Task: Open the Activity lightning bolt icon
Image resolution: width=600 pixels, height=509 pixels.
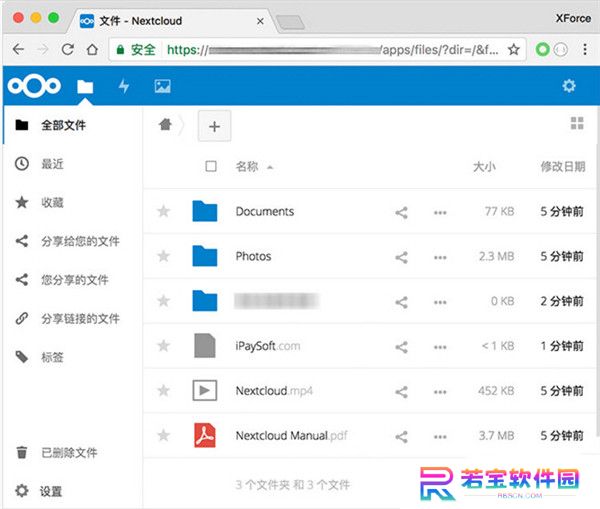Action: [124, 86]
